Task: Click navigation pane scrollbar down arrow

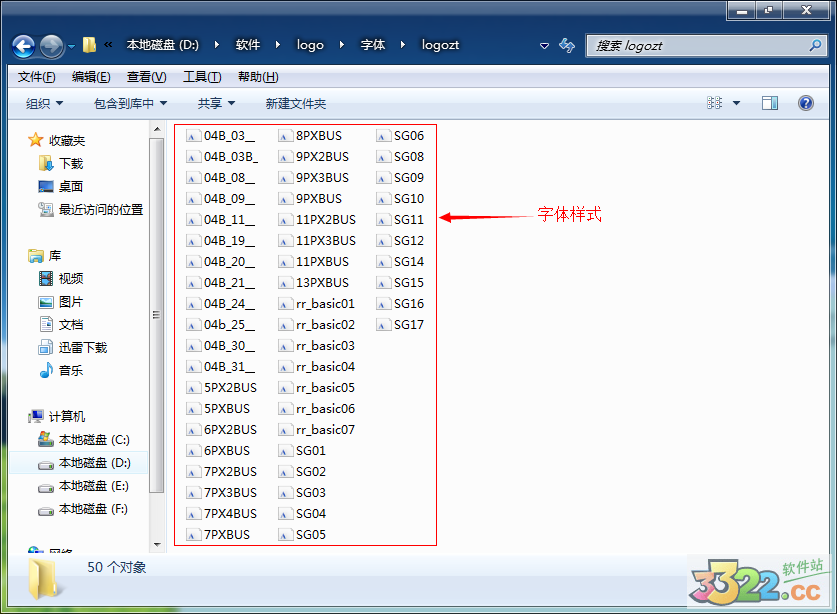Action: [157, 545]
